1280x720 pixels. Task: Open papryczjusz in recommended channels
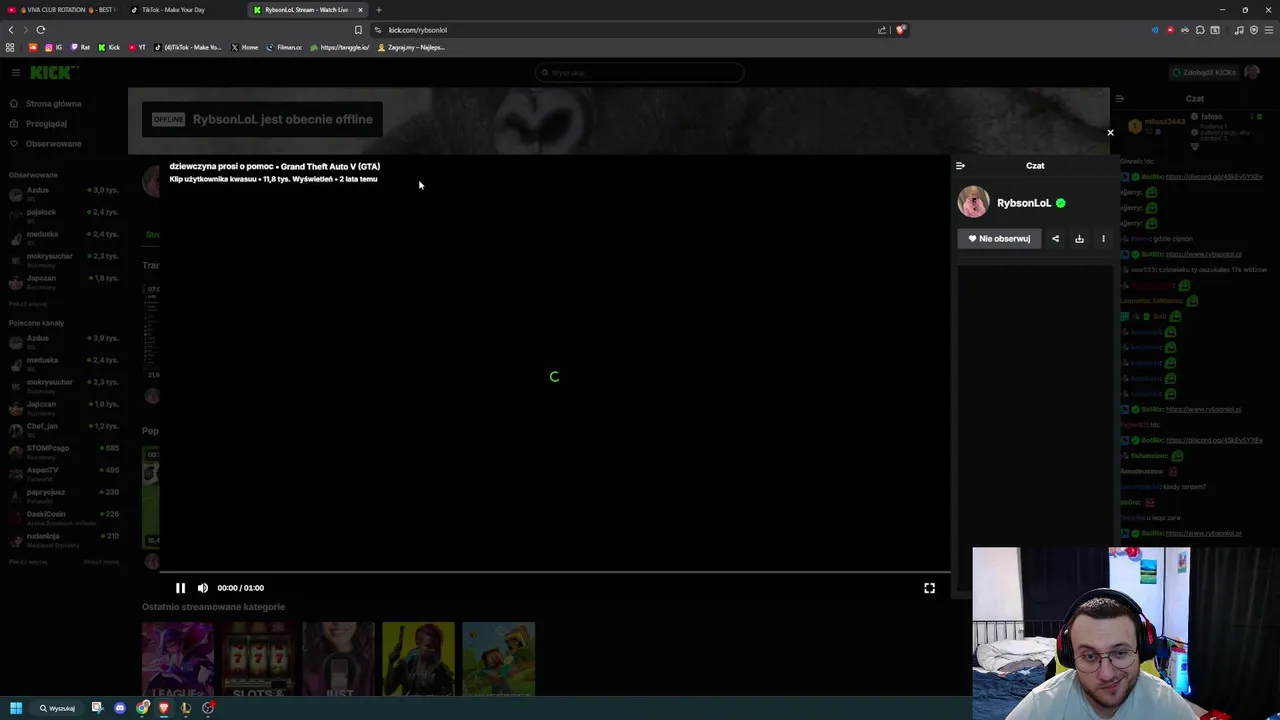point(63,494)
